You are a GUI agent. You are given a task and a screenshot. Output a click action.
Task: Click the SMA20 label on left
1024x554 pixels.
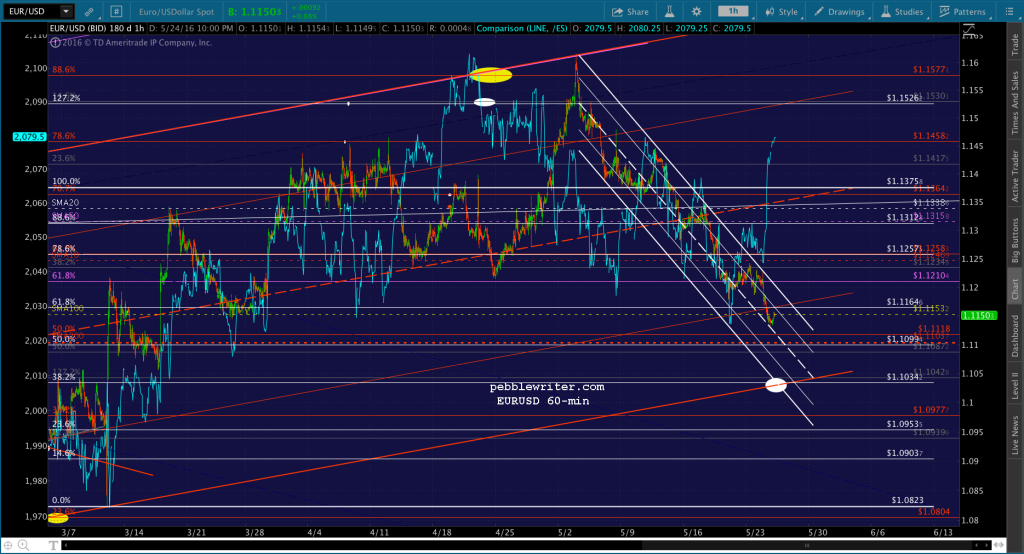pyautogui.click(x=65, y=203)
